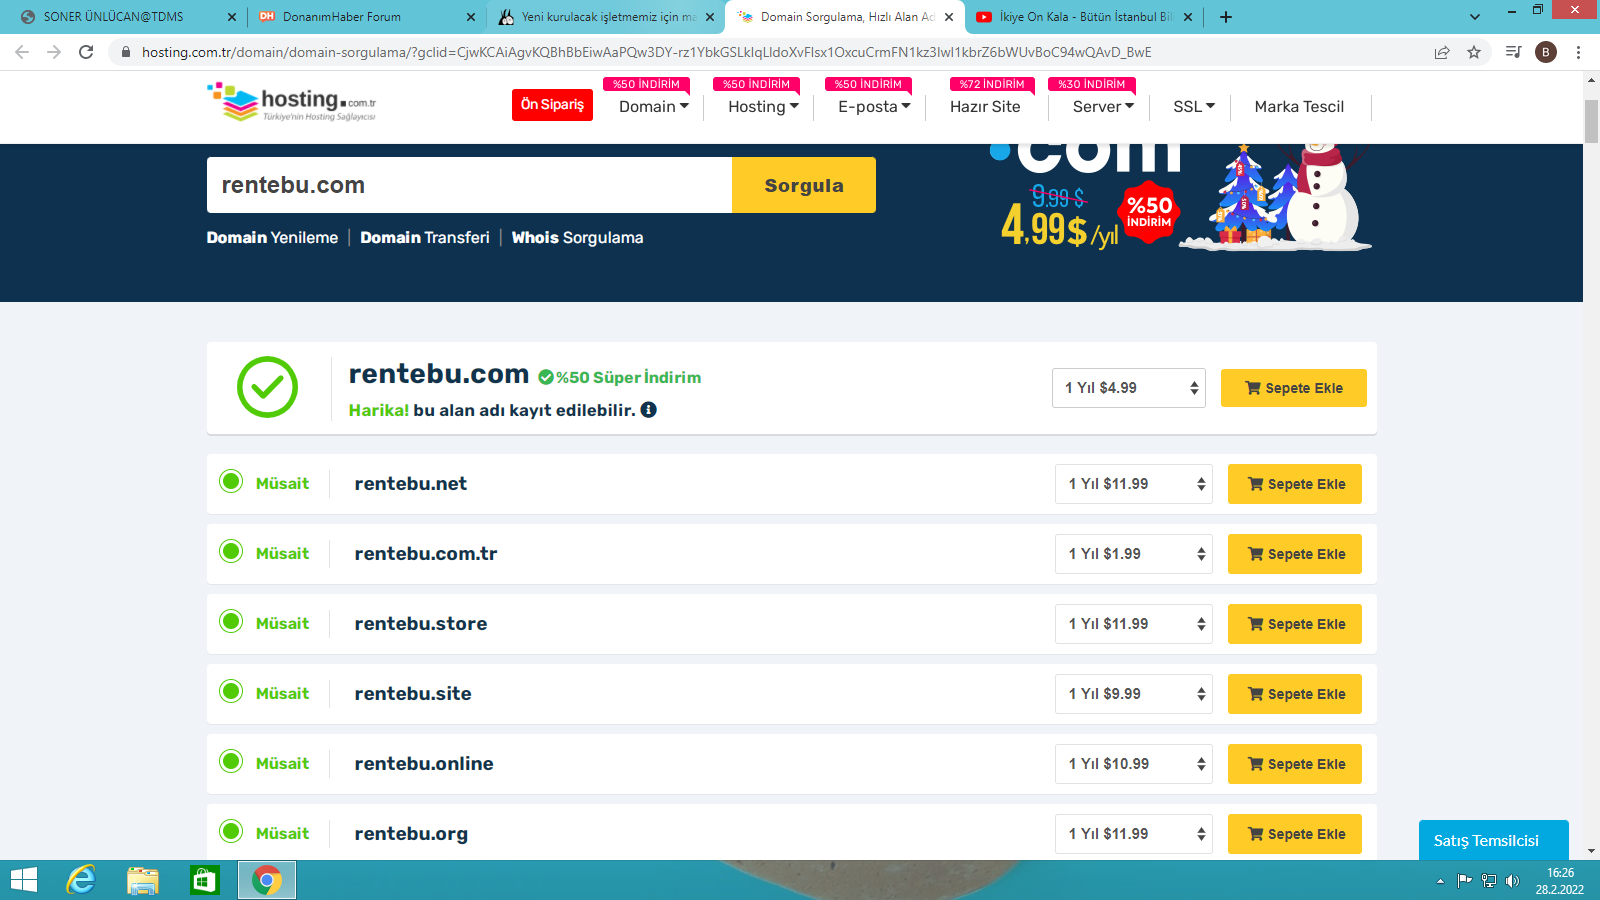
Task: Open the Windows Start menu
Action: pos(23,880)
